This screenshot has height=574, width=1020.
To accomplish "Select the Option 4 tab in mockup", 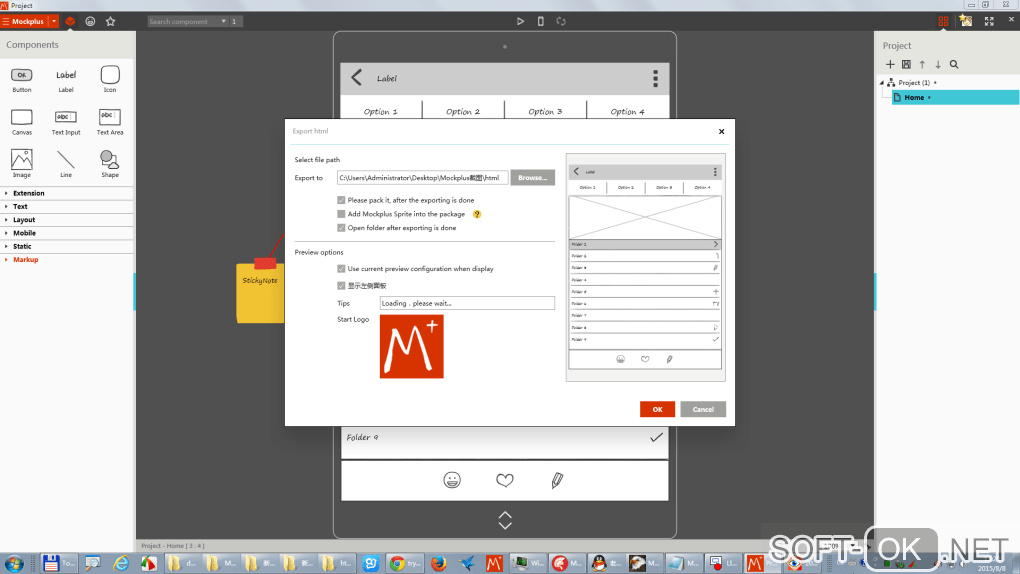I will (x=628, y=111).
